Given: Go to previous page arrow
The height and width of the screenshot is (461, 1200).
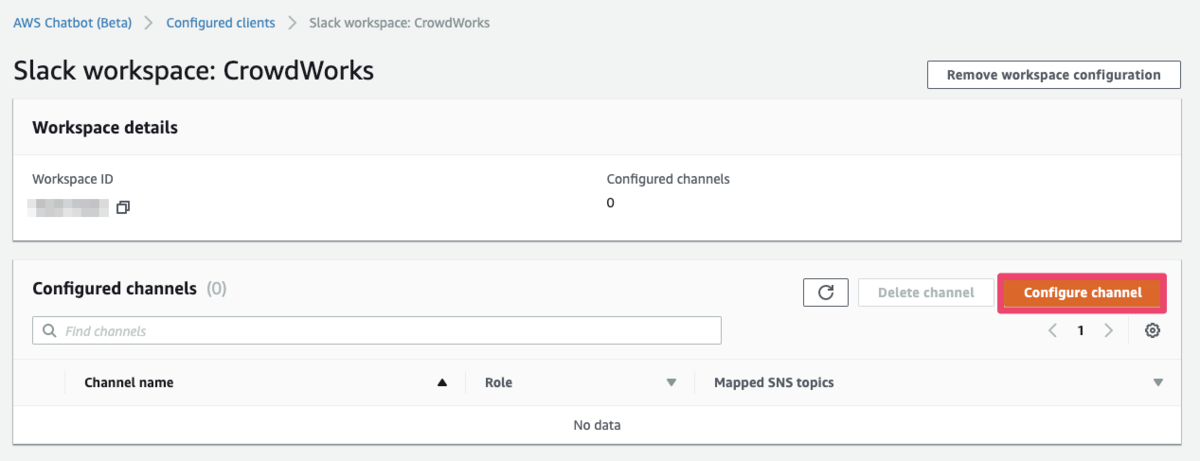Looking at the screenshot, I should (x=1052, y=331).
